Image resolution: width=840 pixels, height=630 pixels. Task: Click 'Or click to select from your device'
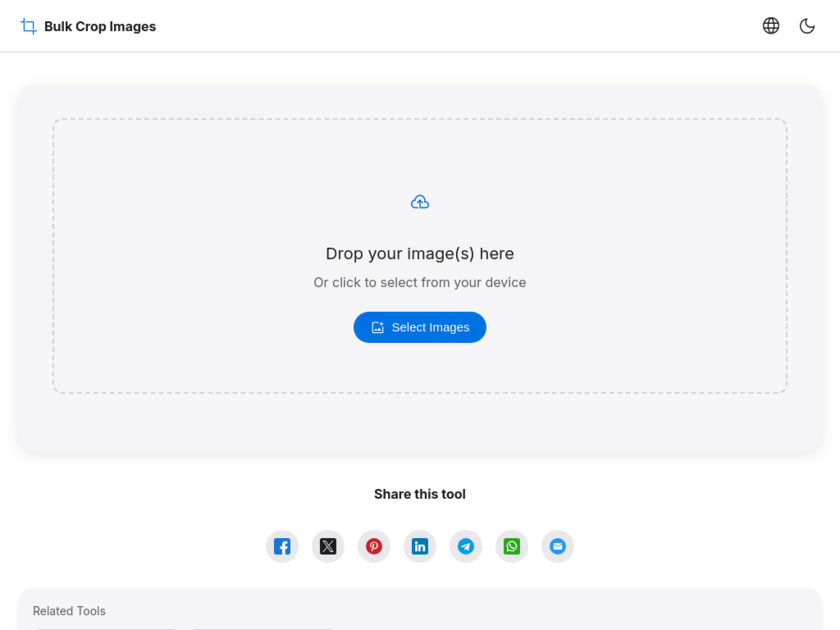(420, 282)
